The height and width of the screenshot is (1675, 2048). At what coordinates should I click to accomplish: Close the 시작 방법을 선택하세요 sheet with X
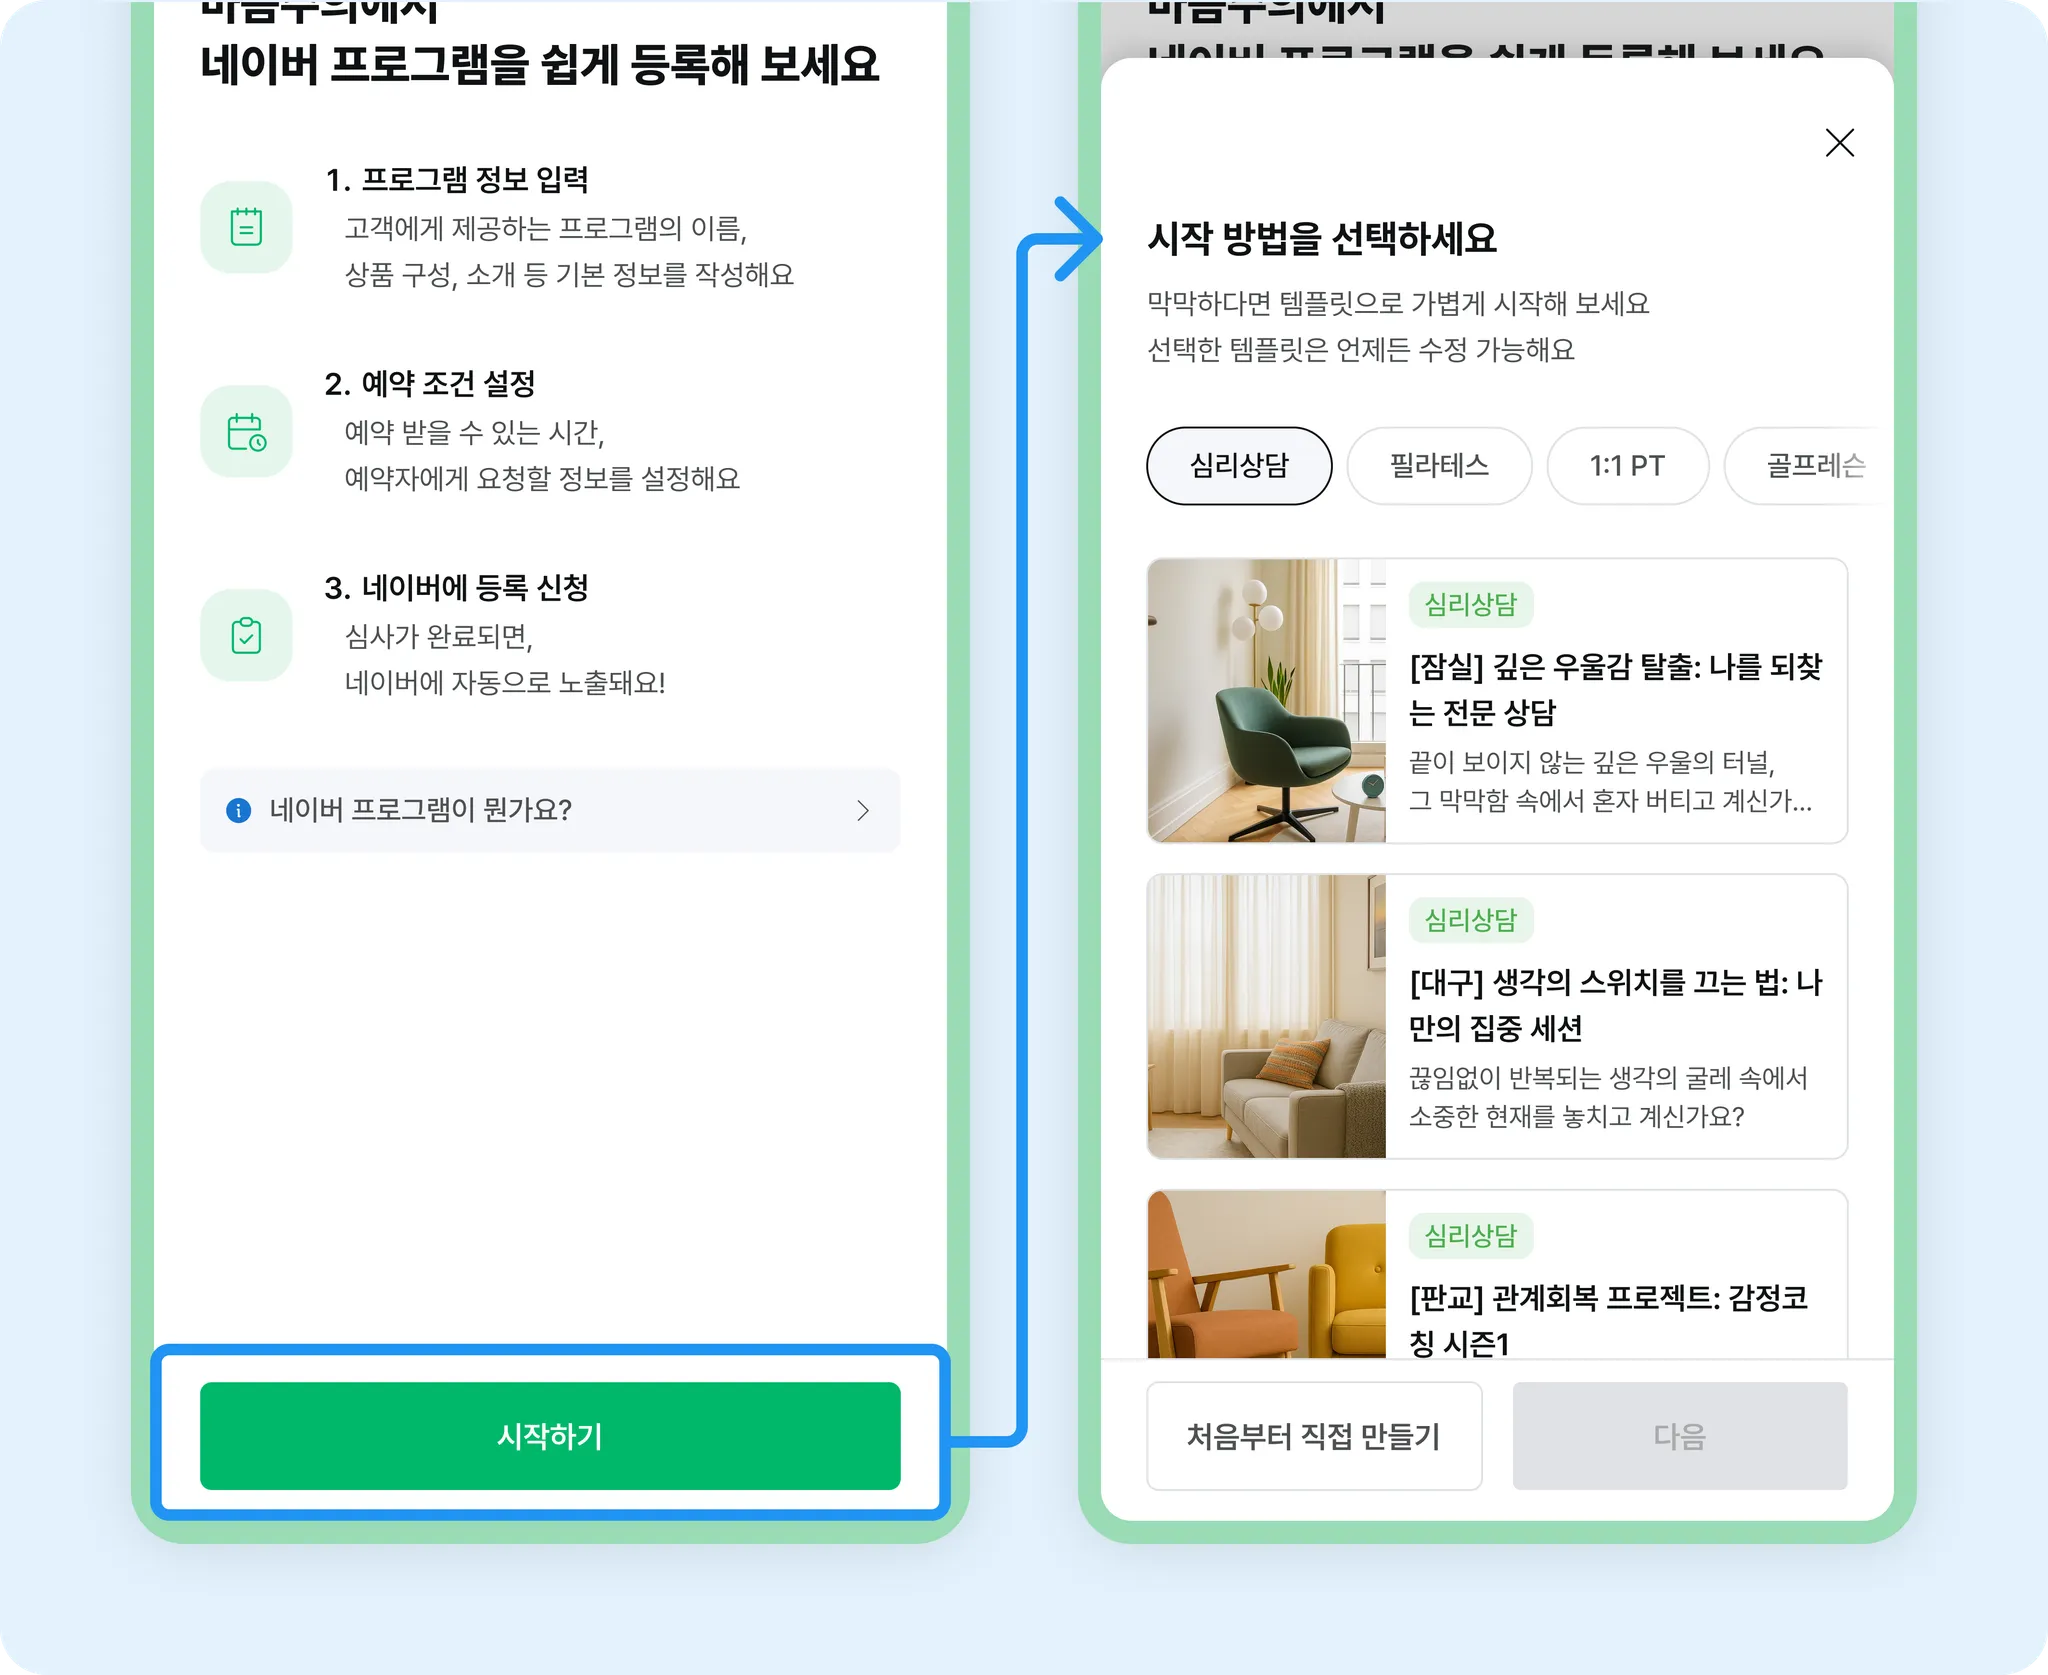(1839, 143)
